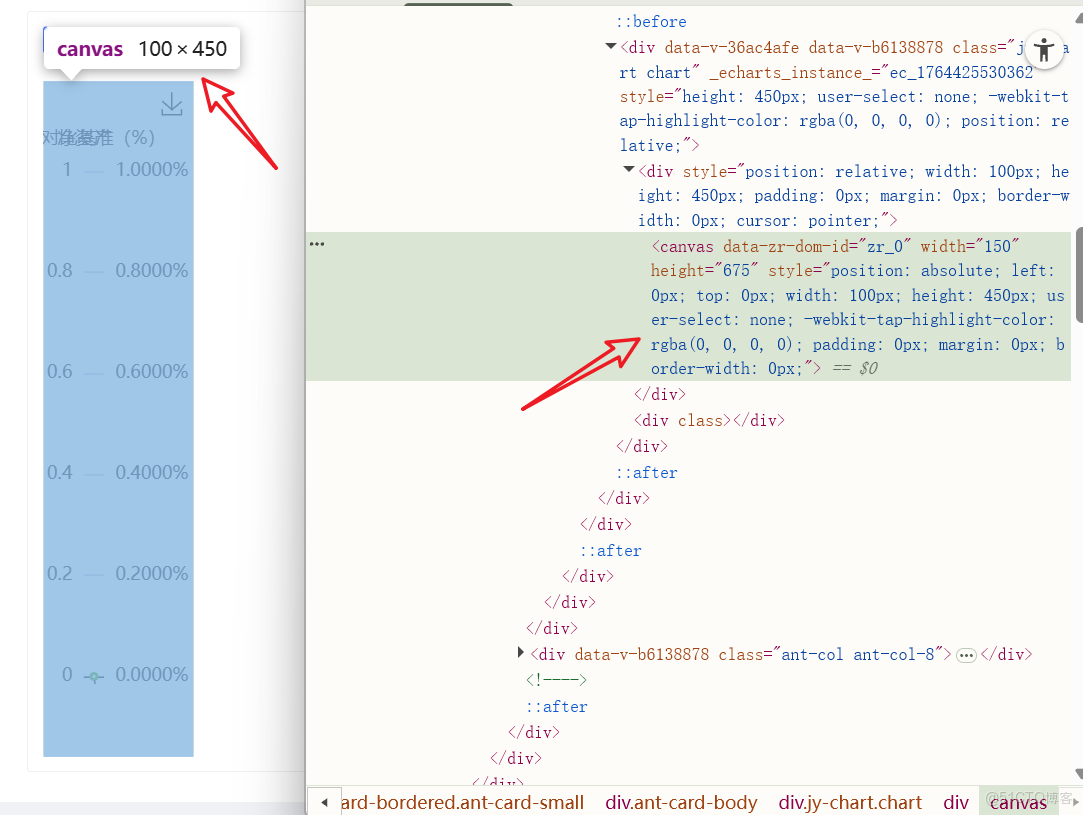
Task: Click div.jy-chart.chart breadcrumb
Action: point(850,802)
